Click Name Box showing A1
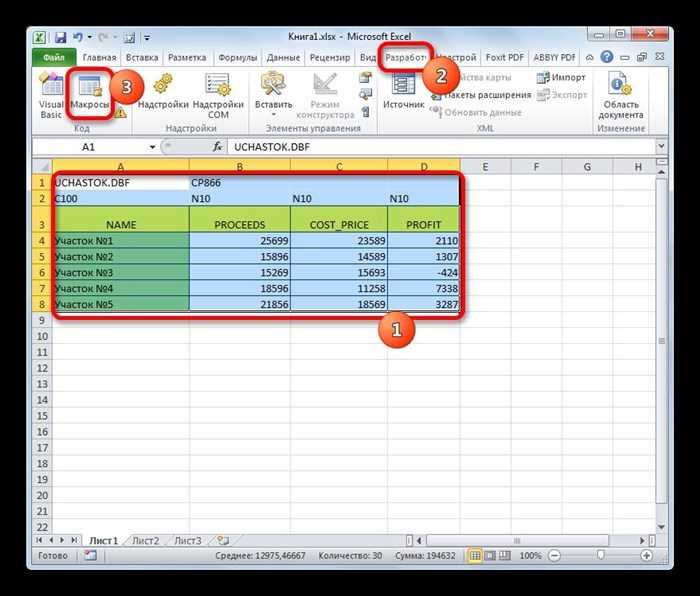This screenshot has height=596, width=700. 89,147
